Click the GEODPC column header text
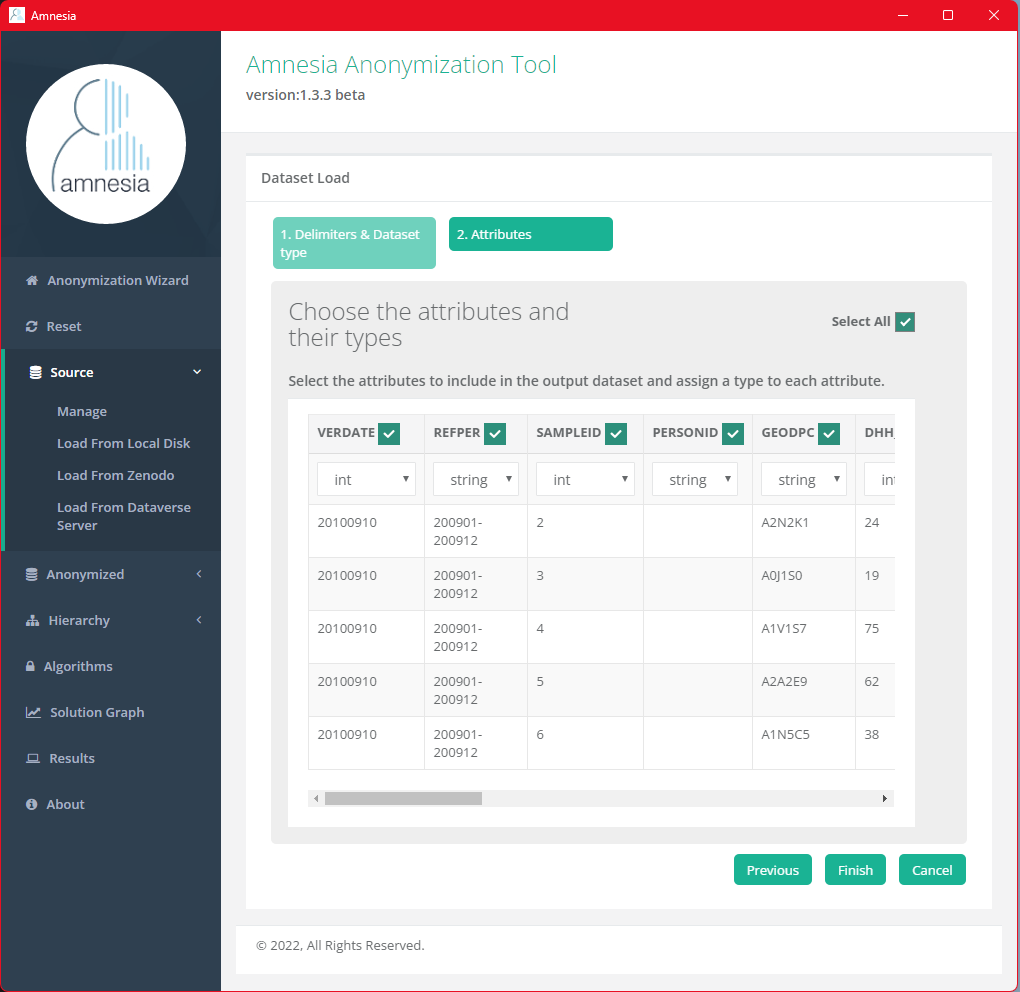Image resolution: width=1020 pixels, height=992 pixels. coord(788,433)
